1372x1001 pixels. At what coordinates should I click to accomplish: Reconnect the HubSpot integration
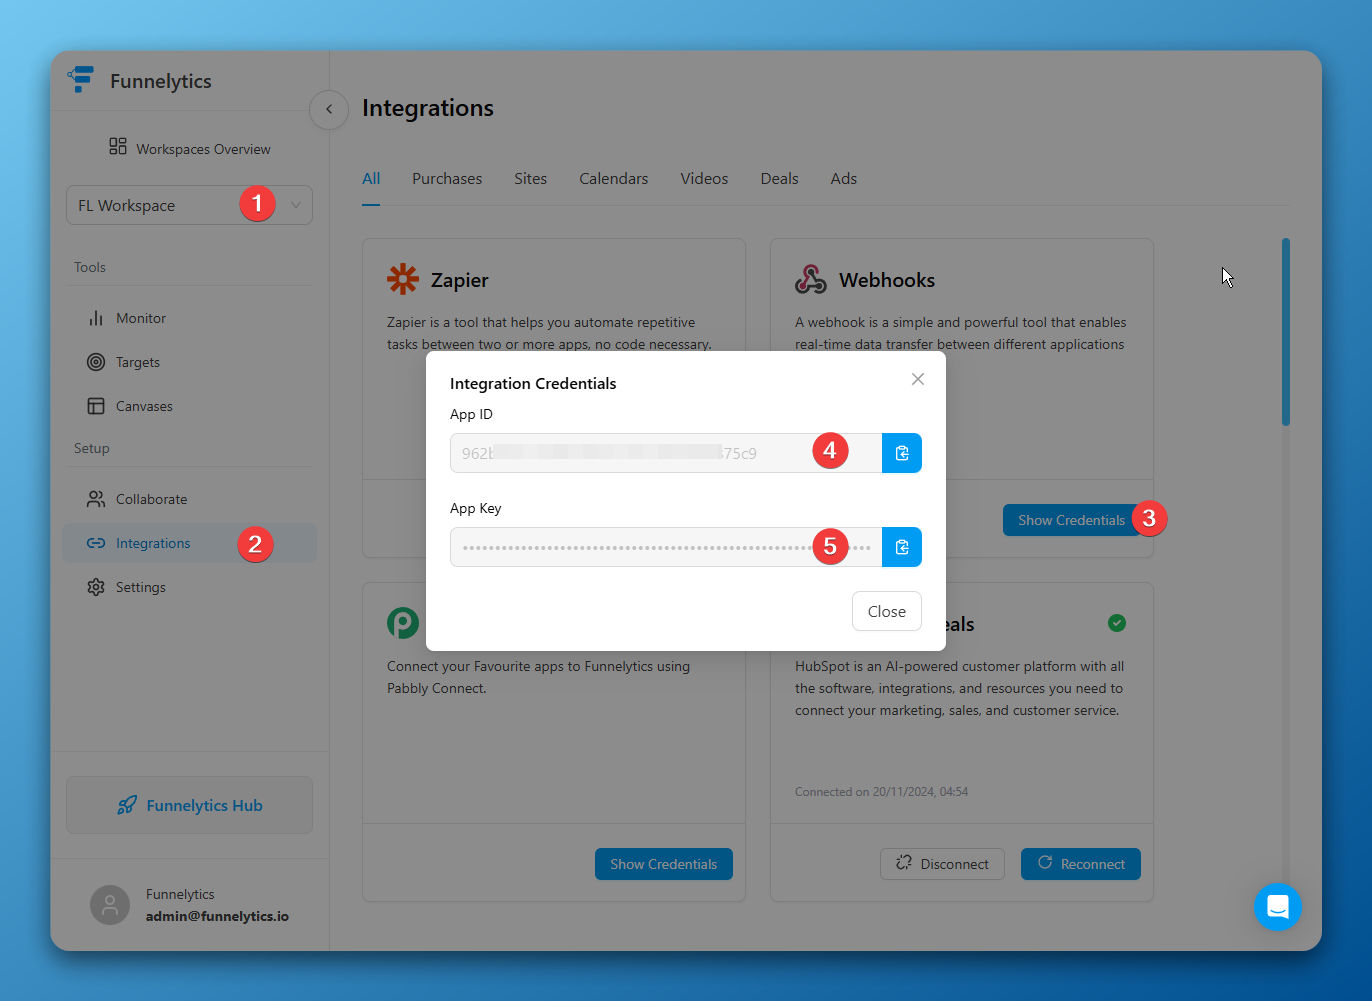click(x=1081, y=864)
